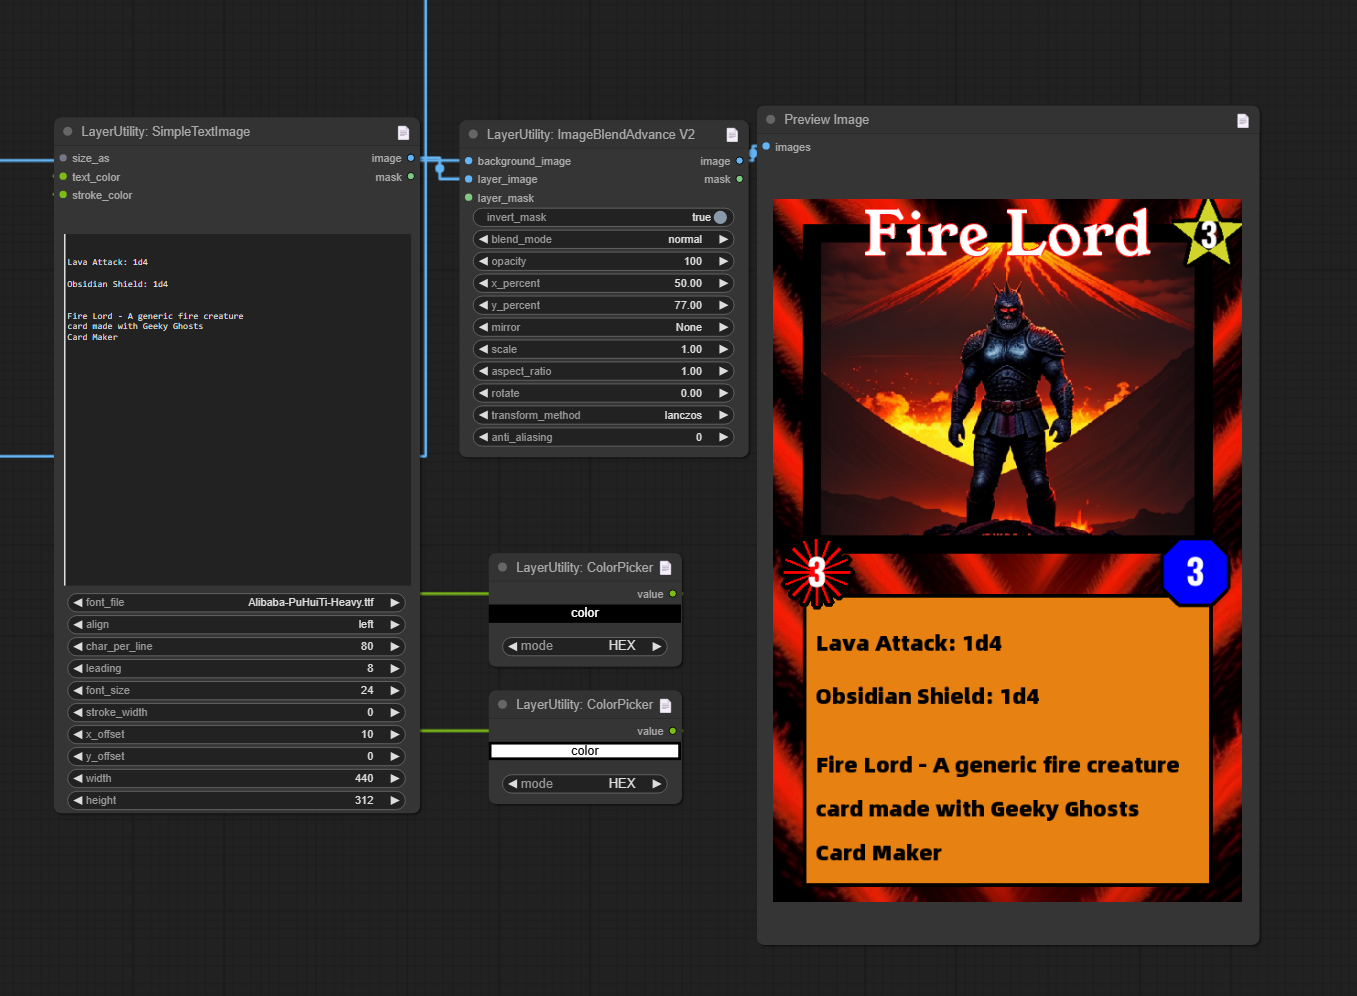The height and width of the screenshot is (996, 1357).
Task: Click the black ColorPicker node document icon
Action: [x=666, y=568]
